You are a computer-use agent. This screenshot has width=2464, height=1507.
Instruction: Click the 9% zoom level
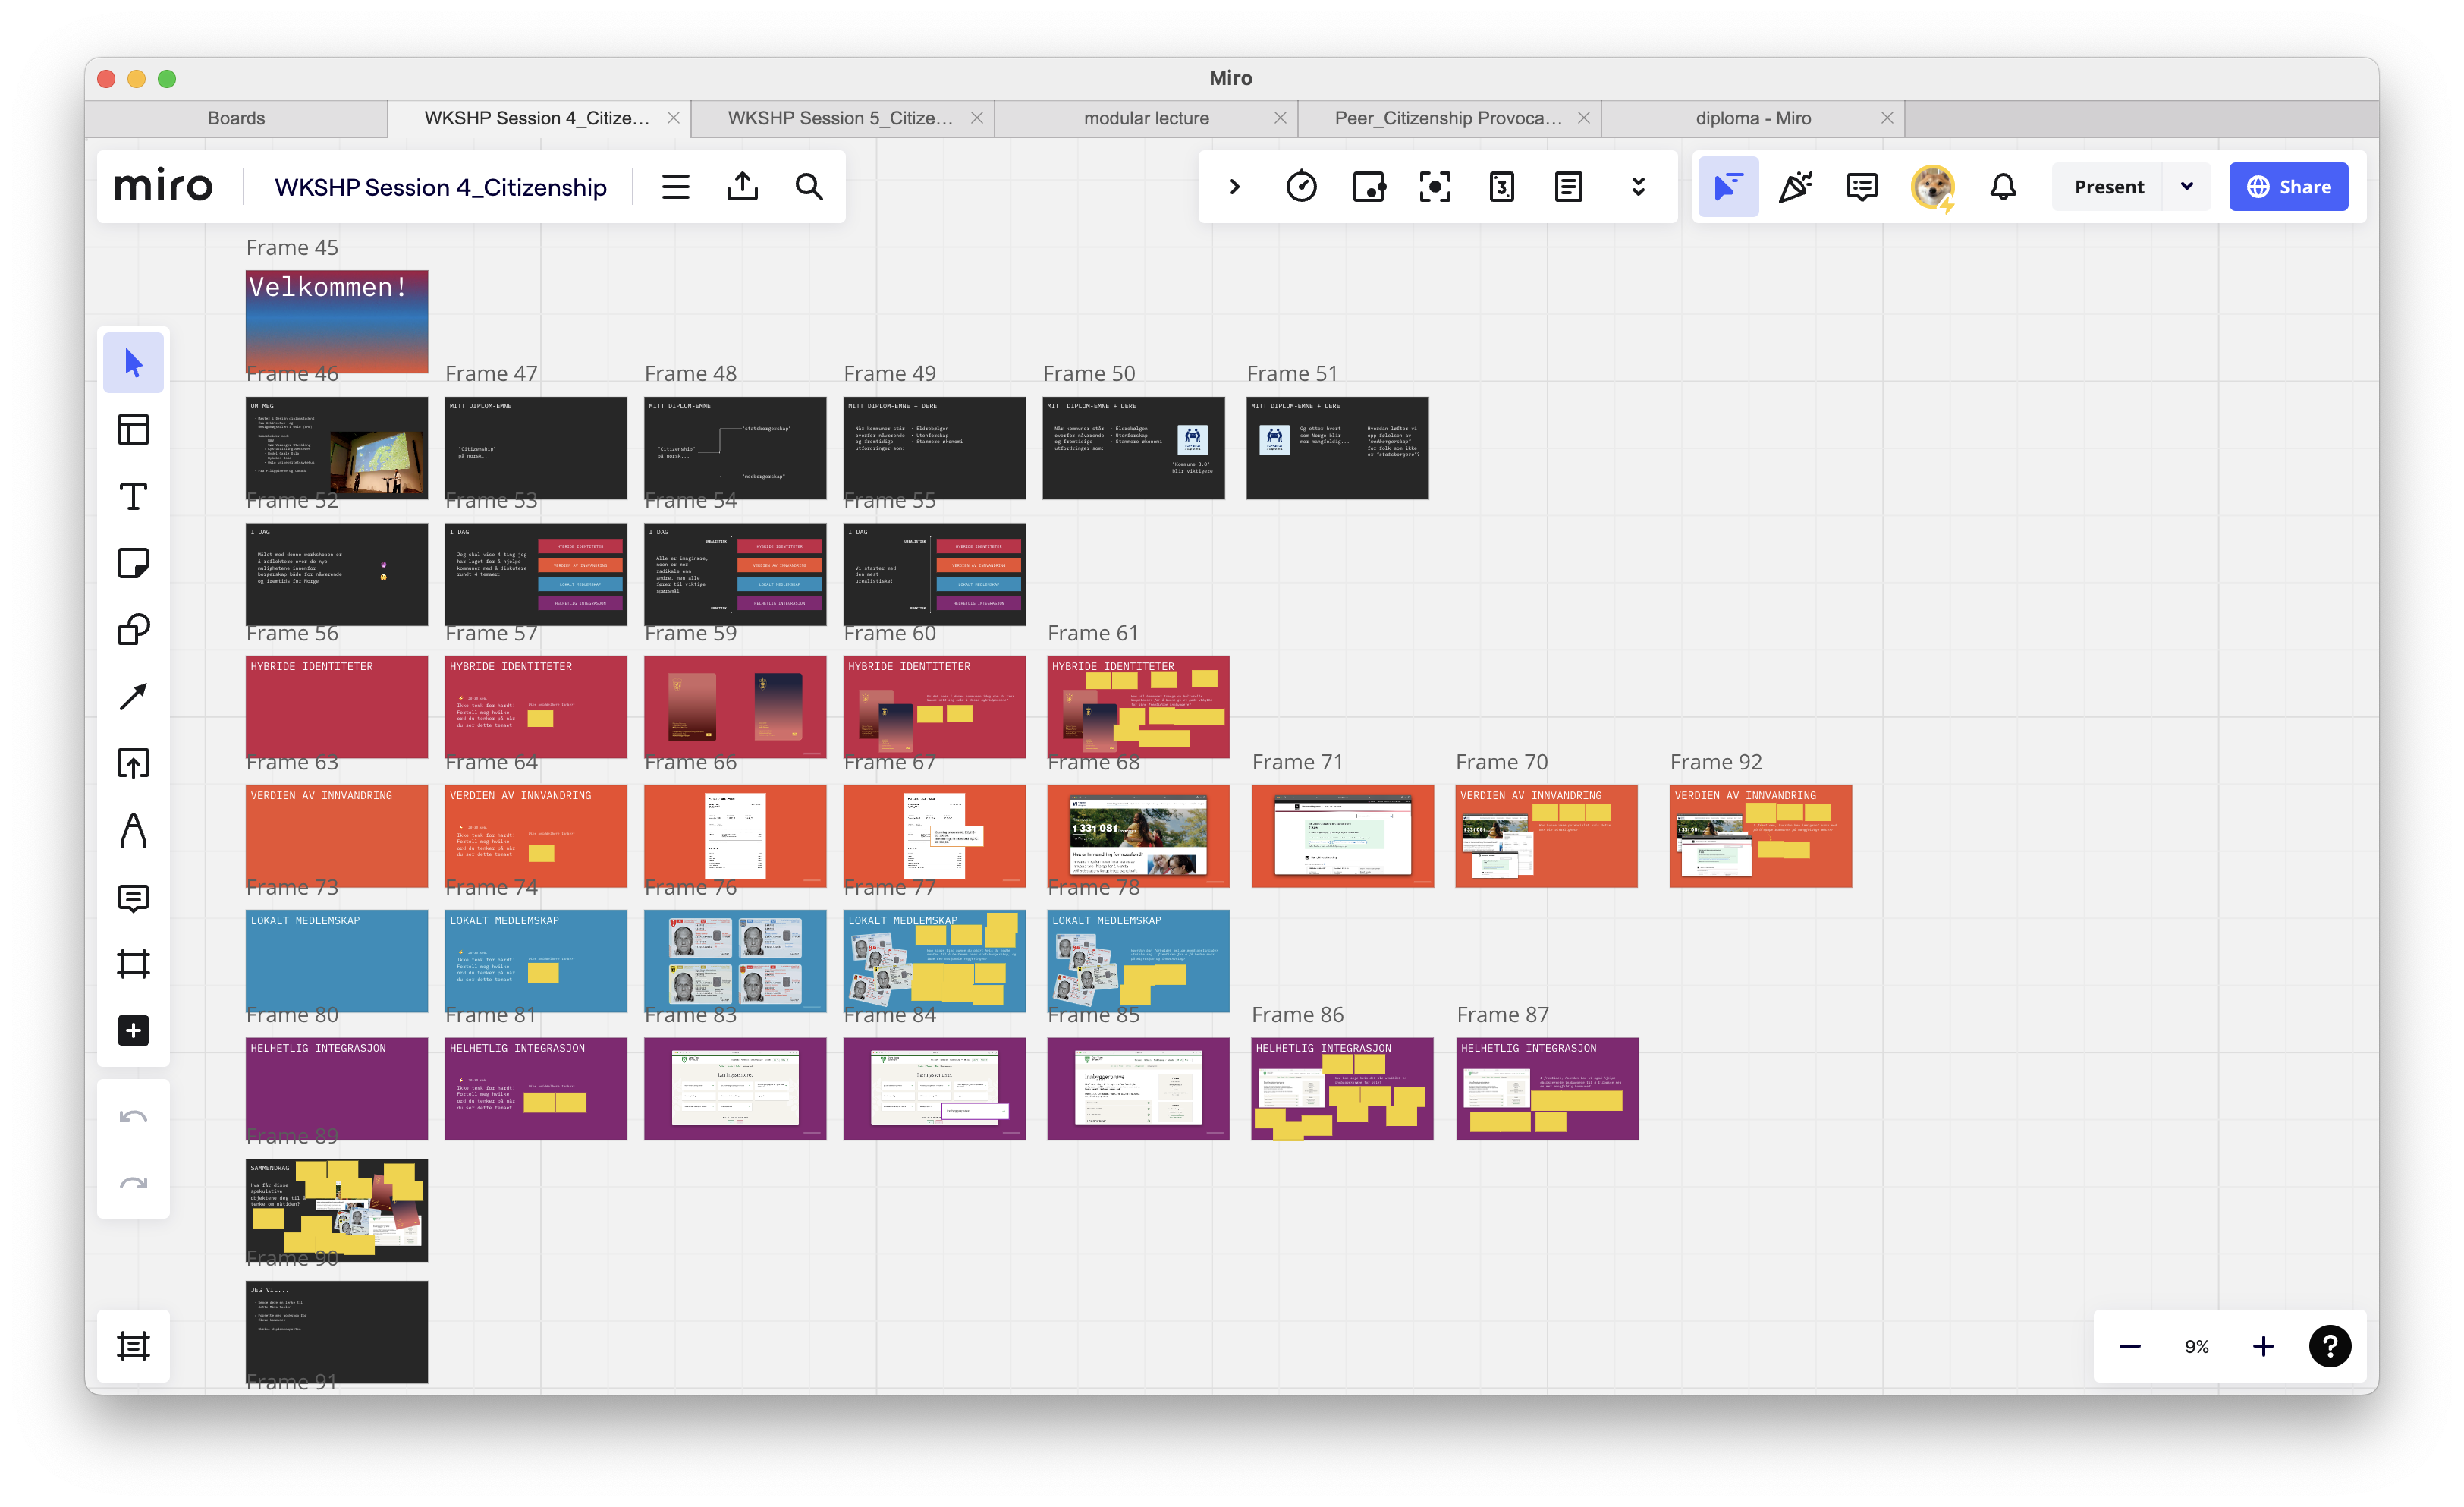pyautogui.click(x=2196, y=1346)
